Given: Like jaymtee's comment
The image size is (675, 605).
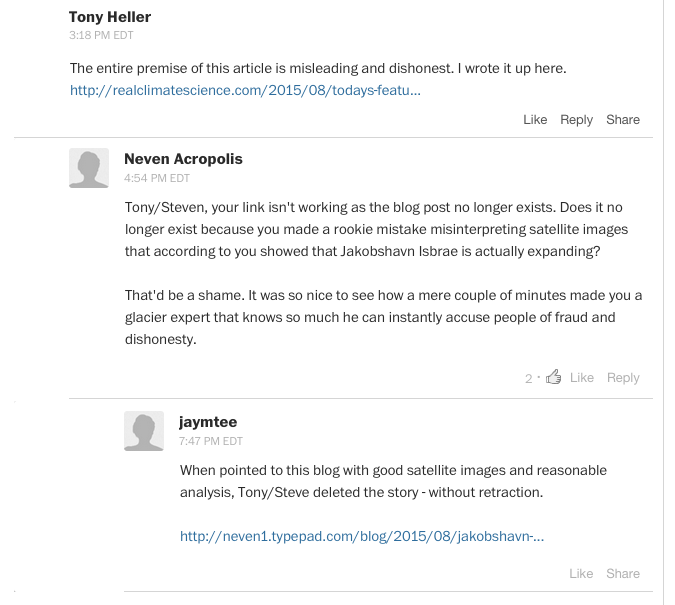Looking at the screenshot, I should click(581, 573).
